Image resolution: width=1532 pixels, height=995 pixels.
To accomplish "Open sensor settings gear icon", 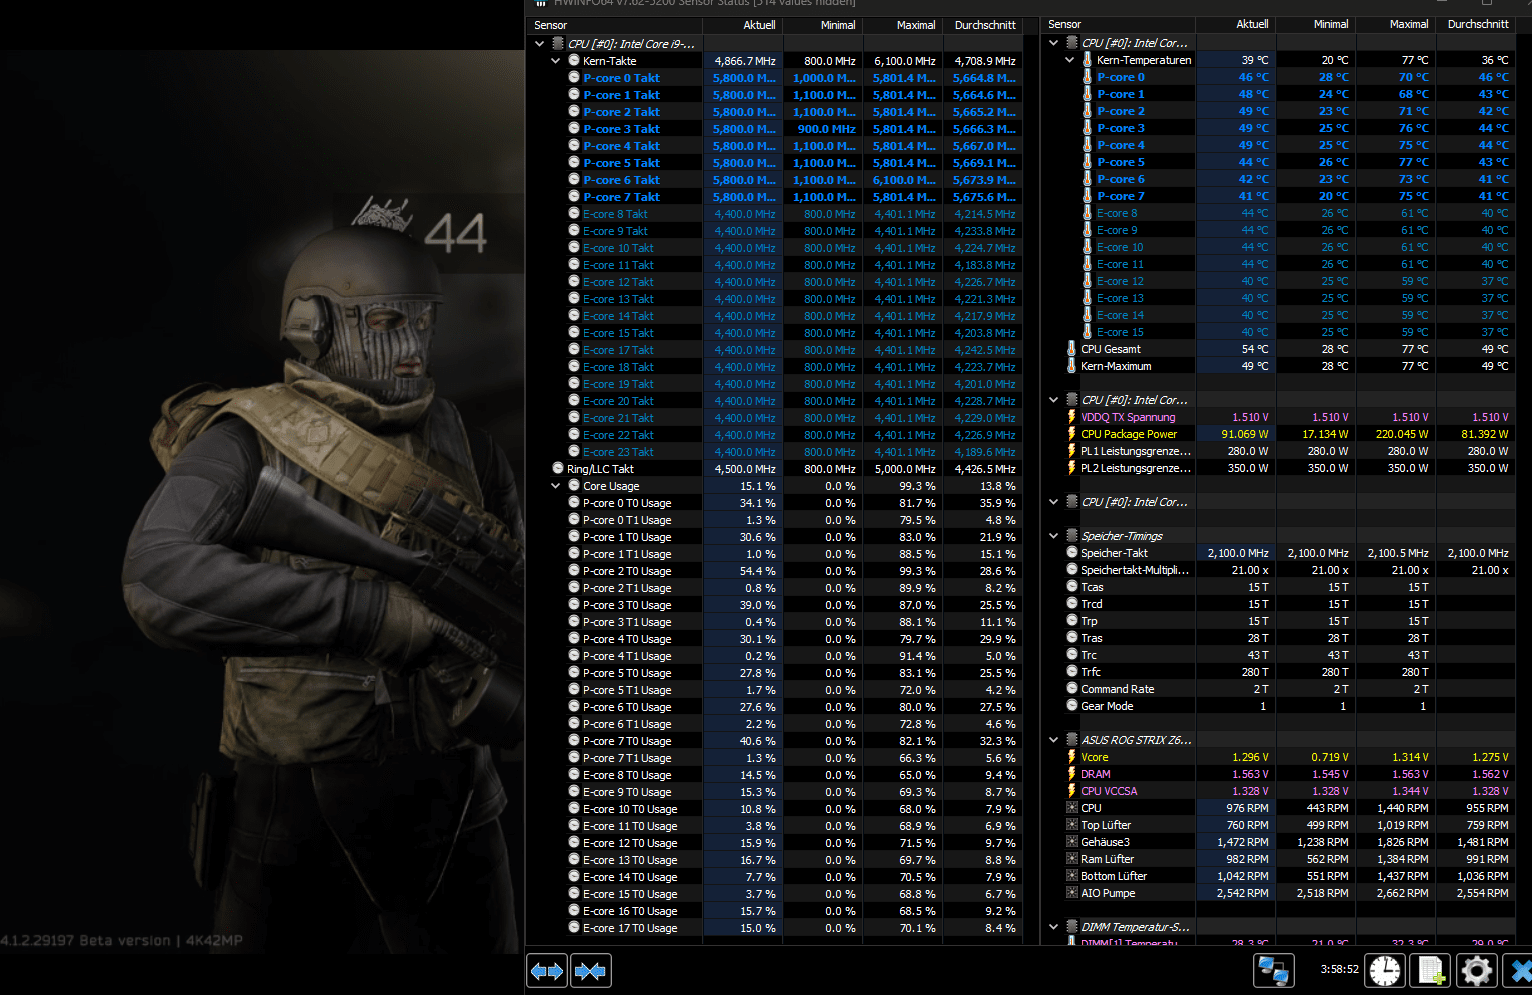I will coord(1476,970).
